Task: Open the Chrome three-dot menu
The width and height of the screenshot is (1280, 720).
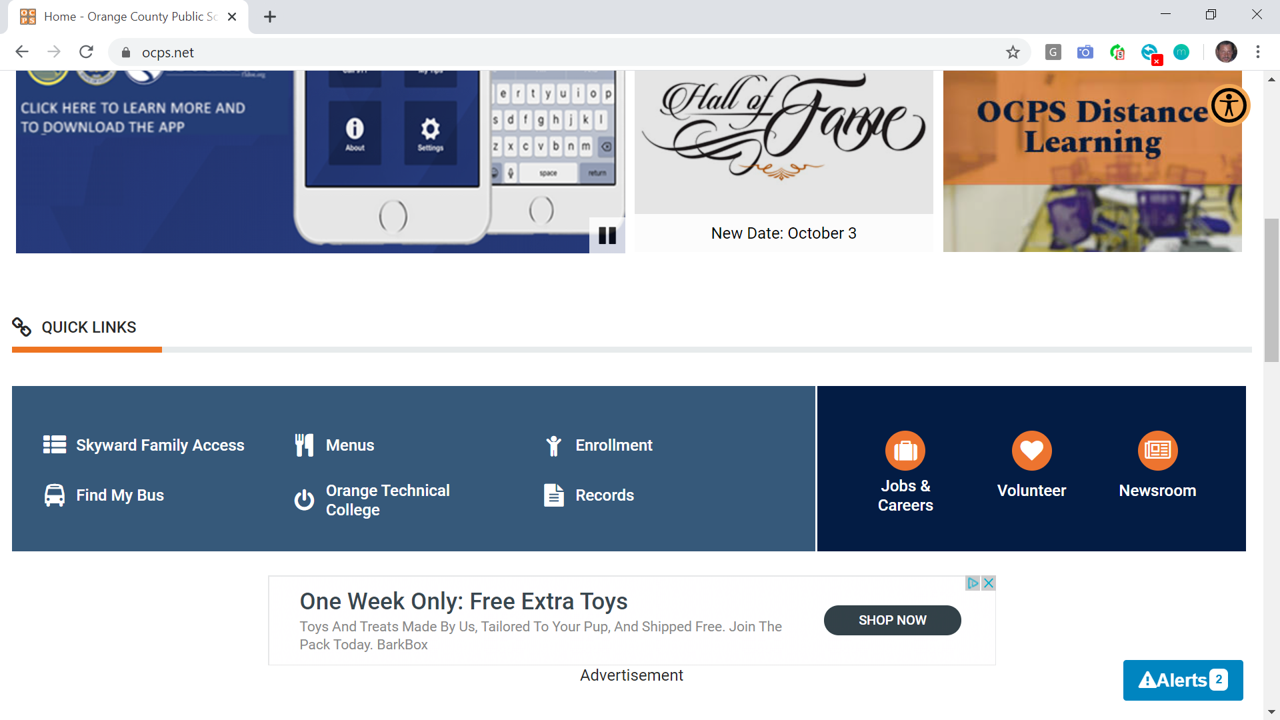Action: (x=1258, y=52)
